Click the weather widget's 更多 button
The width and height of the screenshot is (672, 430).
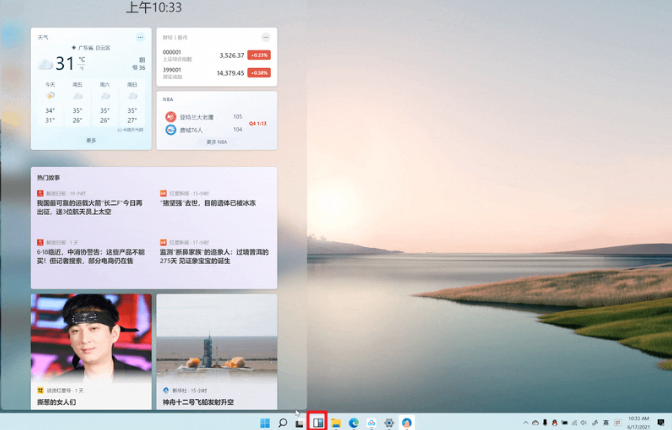(x=91, y=141)
